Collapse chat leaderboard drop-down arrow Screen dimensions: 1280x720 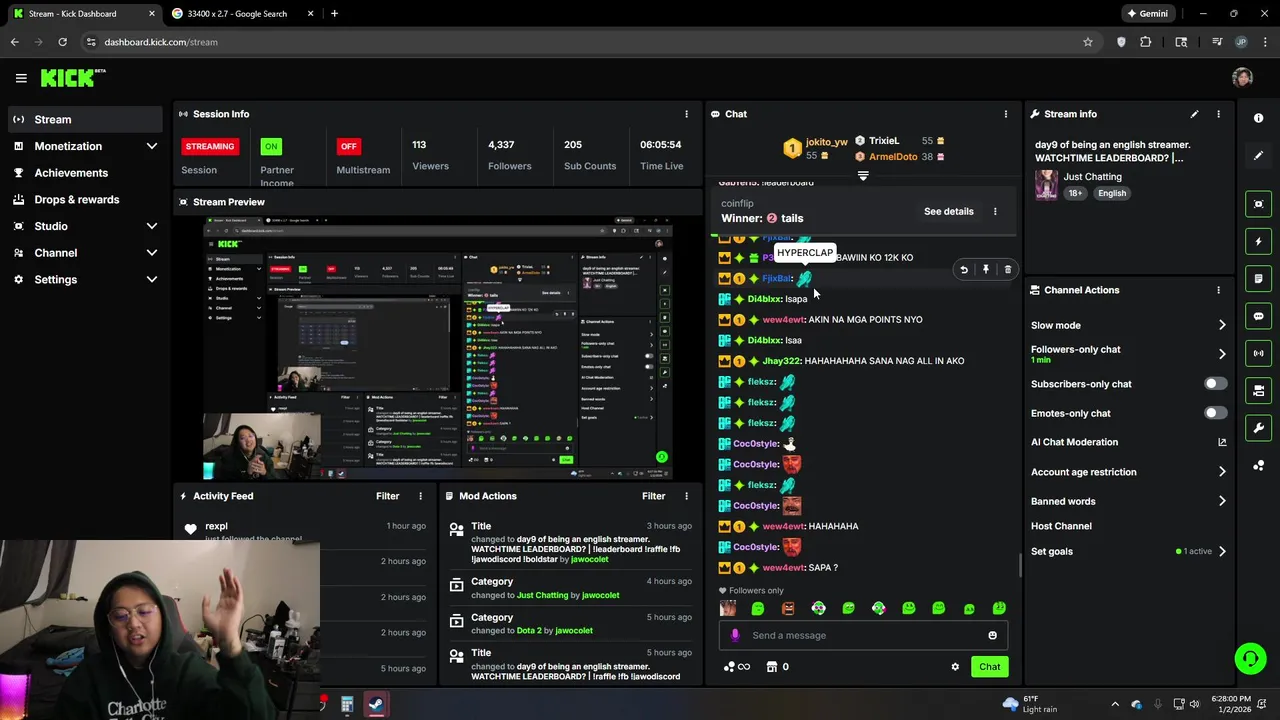863,176
